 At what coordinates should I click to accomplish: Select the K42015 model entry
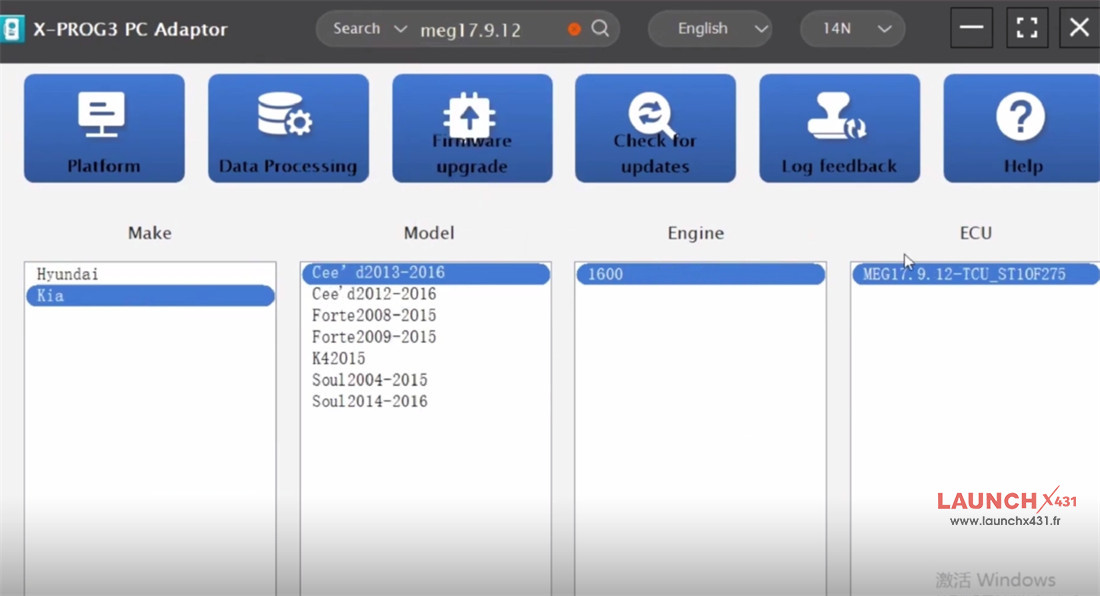[x=339, y=358]
